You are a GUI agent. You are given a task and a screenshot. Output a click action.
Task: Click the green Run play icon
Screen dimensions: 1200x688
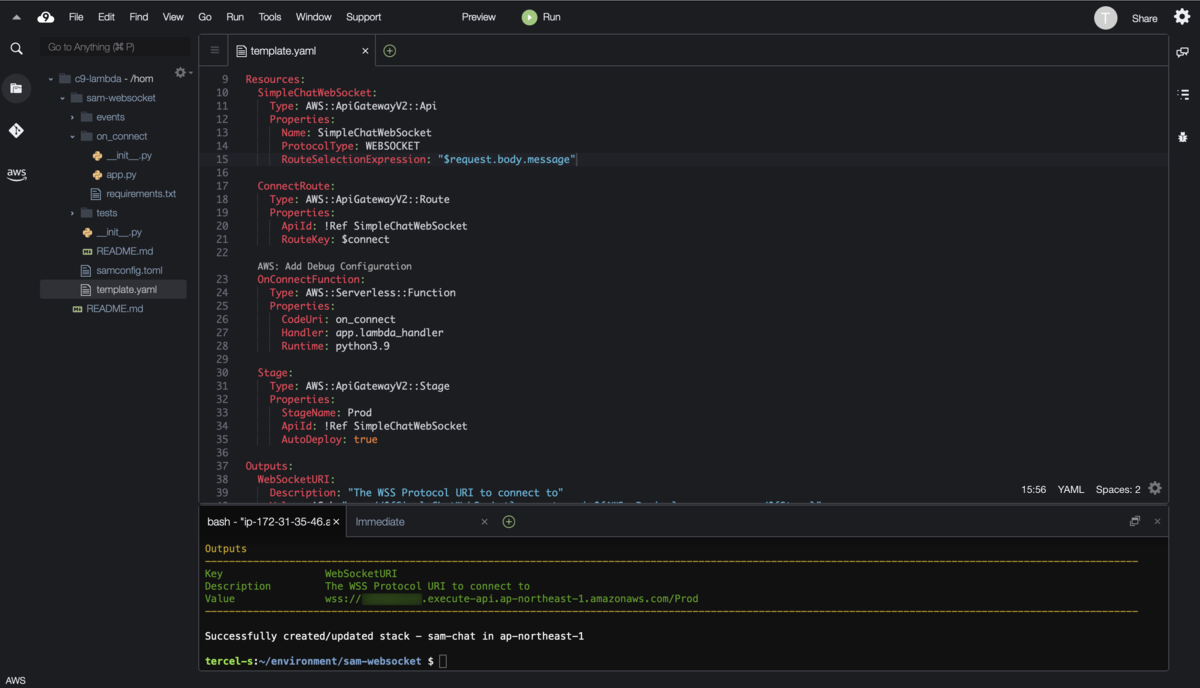click(529, 17)
